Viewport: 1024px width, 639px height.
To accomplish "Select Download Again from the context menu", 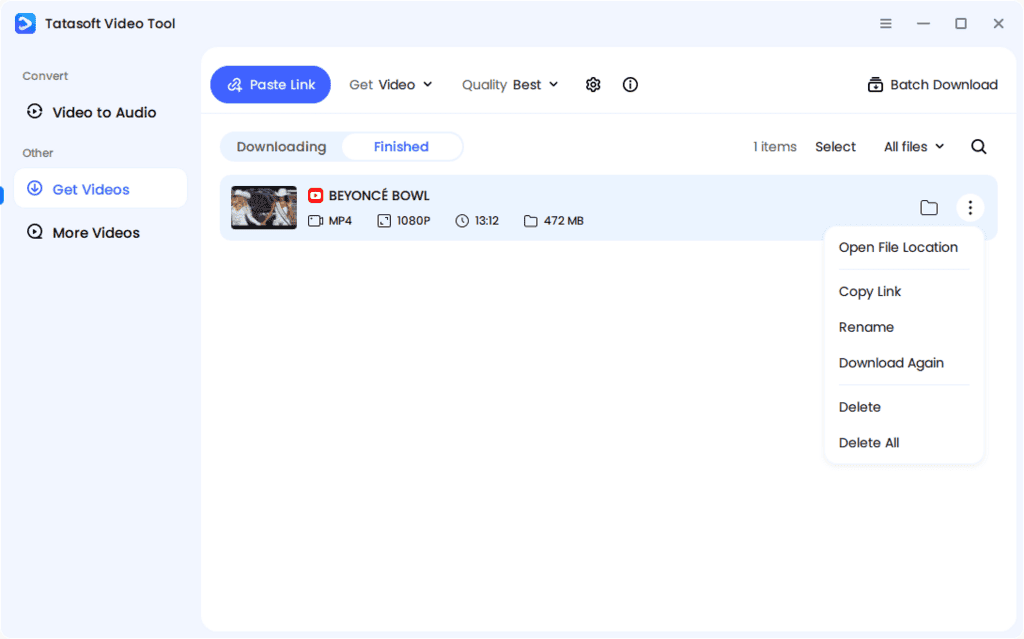I will click(x=891, y=363).
